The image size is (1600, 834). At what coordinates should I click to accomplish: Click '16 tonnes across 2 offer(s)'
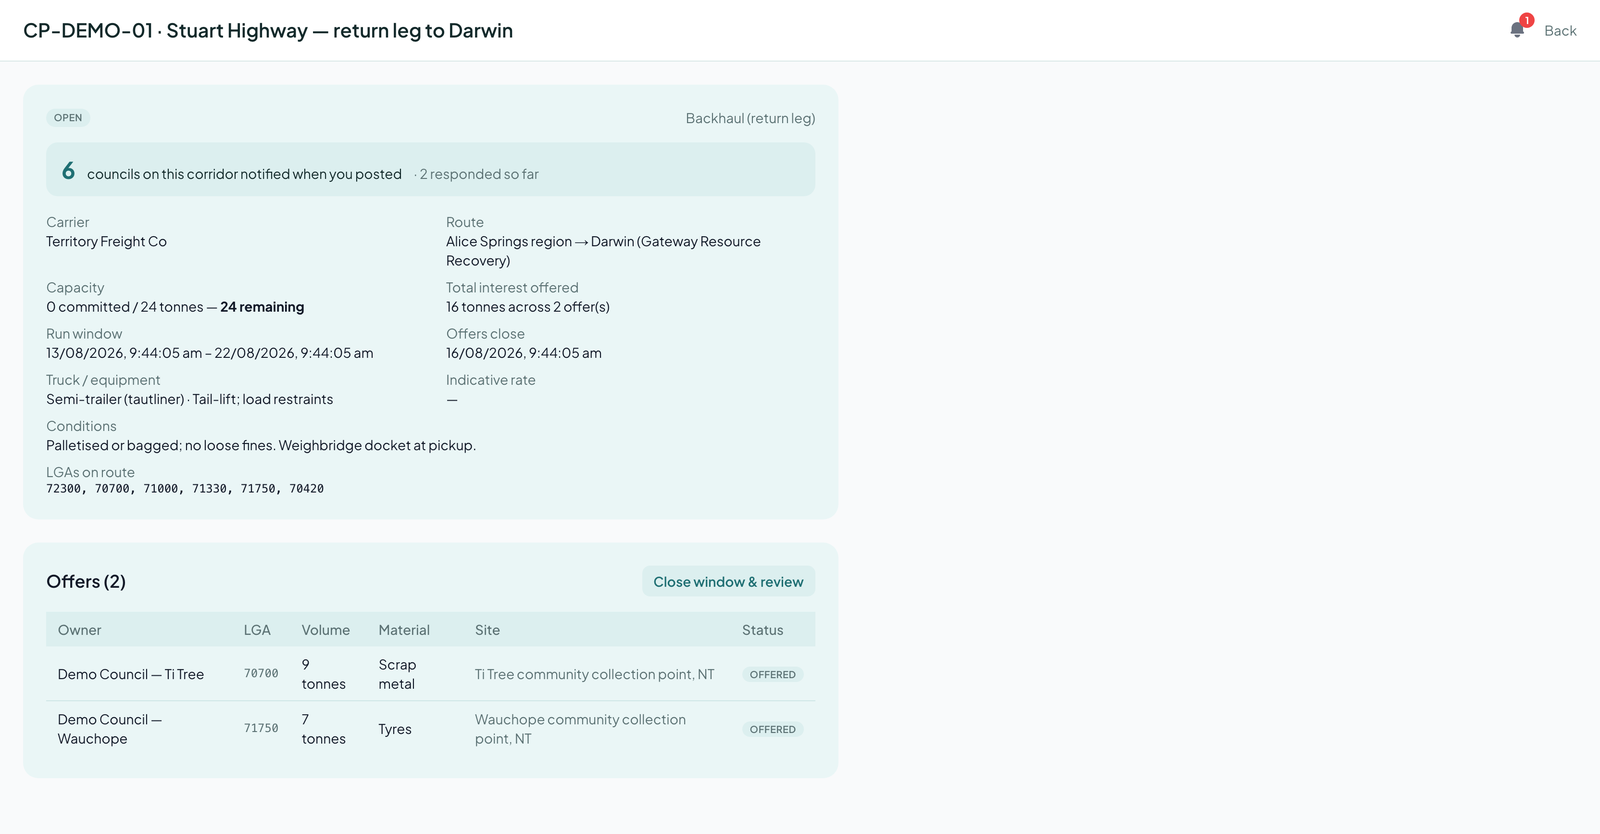[528, 307]
